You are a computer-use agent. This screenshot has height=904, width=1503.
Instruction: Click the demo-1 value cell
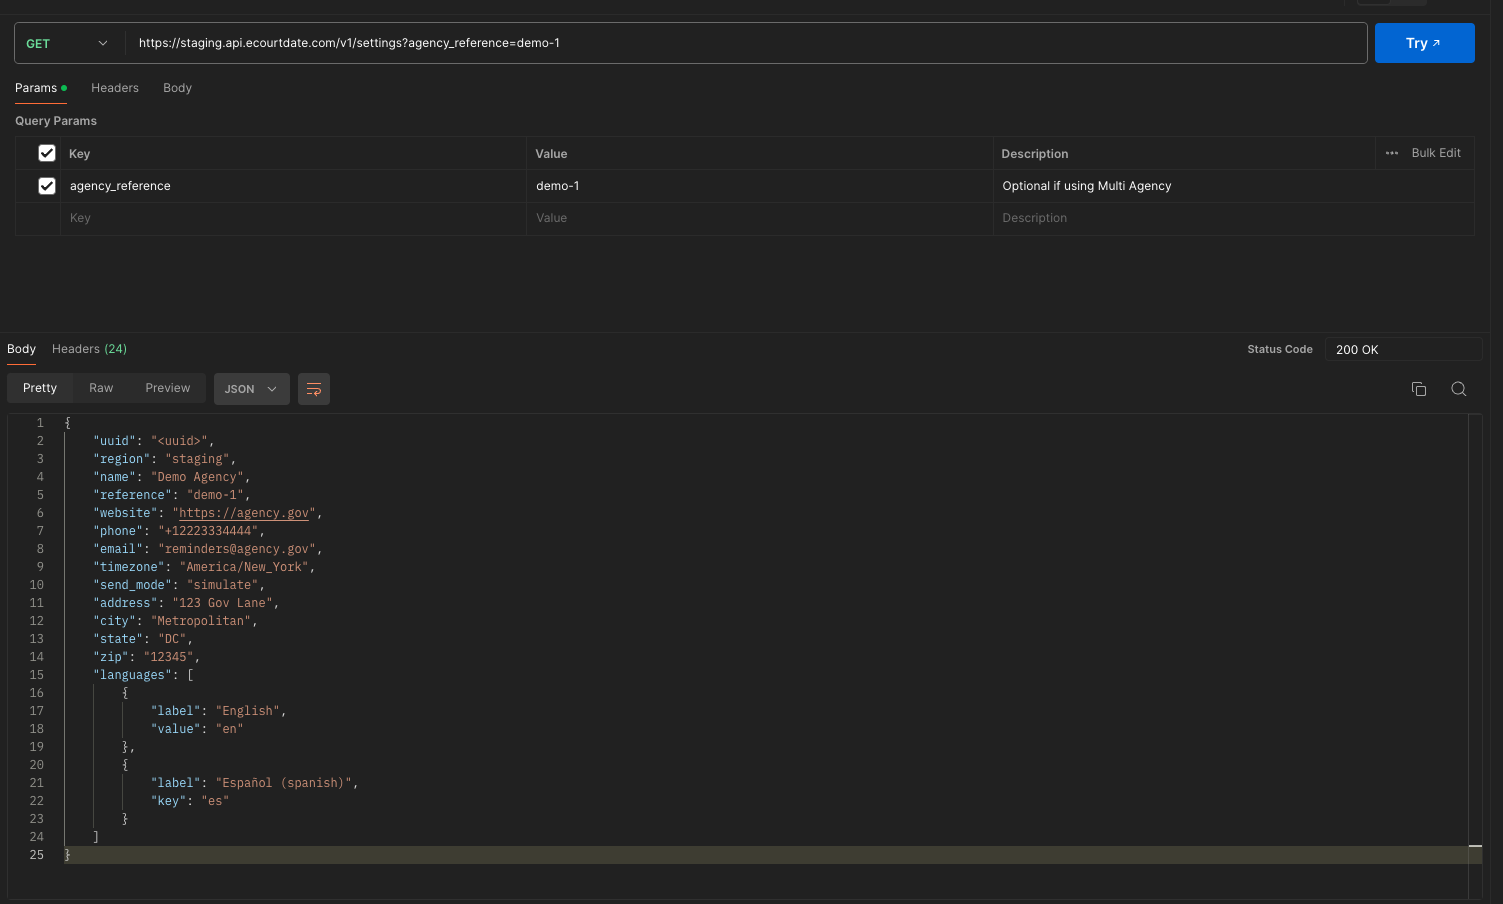760,186
